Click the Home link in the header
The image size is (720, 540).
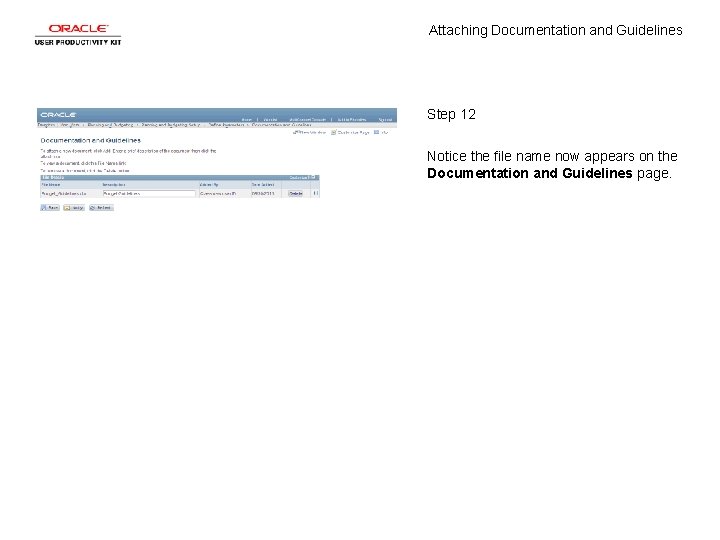pos(247,119)
